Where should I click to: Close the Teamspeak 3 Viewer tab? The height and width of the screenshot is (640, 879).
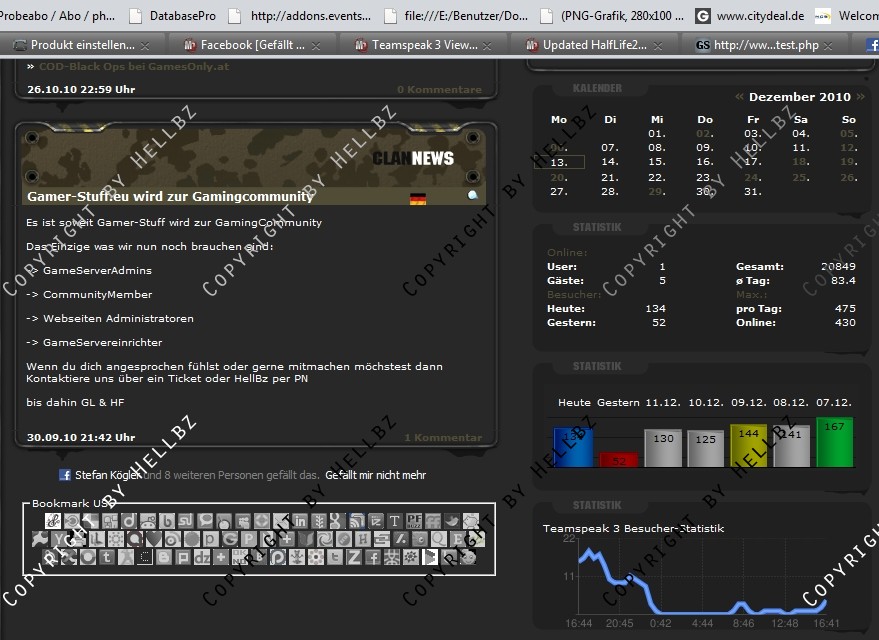click(x=491, y=46)
